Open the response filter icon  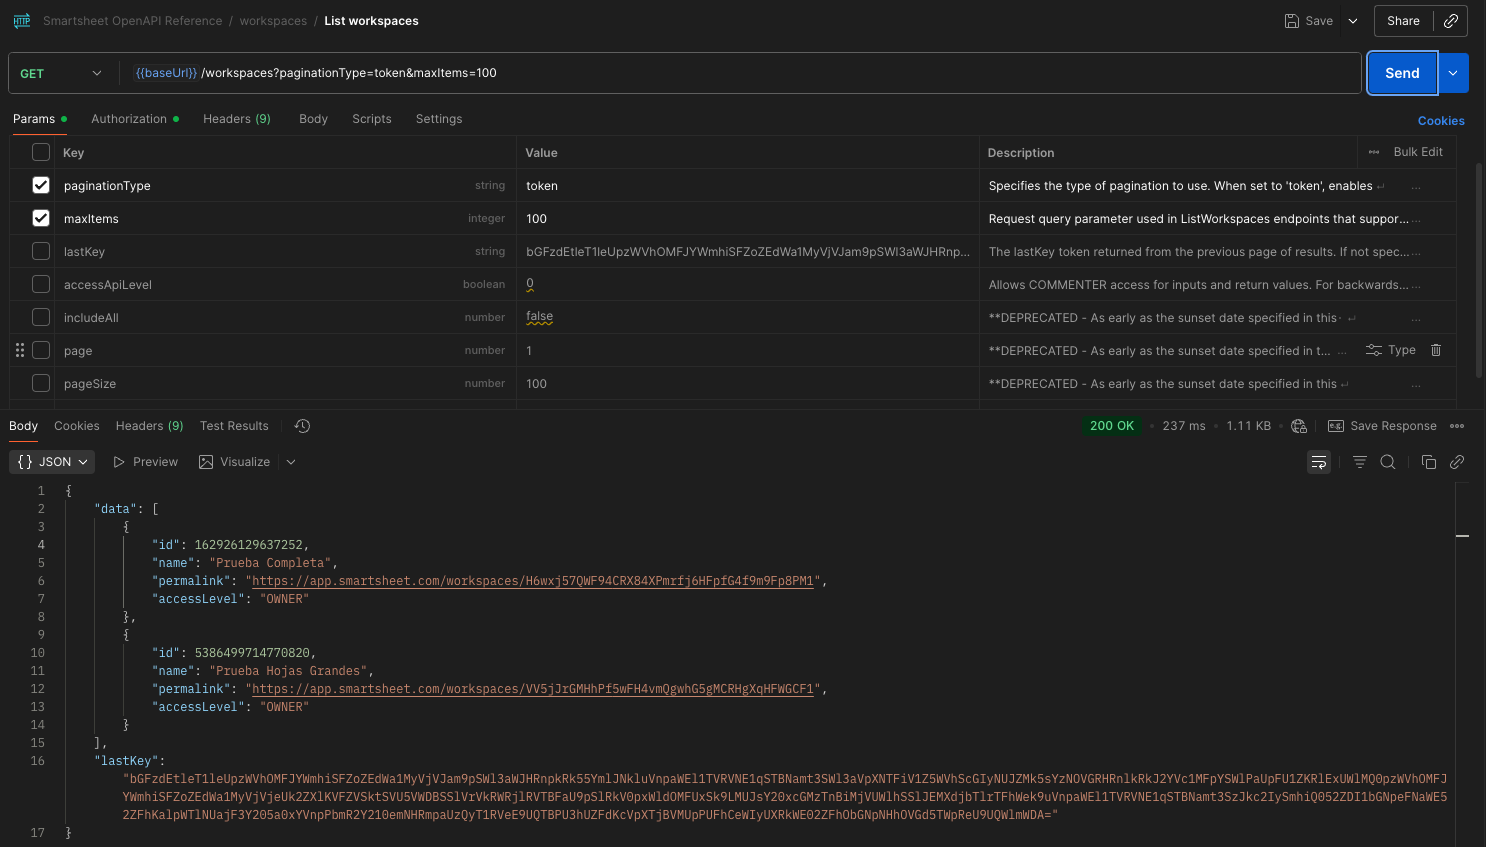coord(1360,462)
